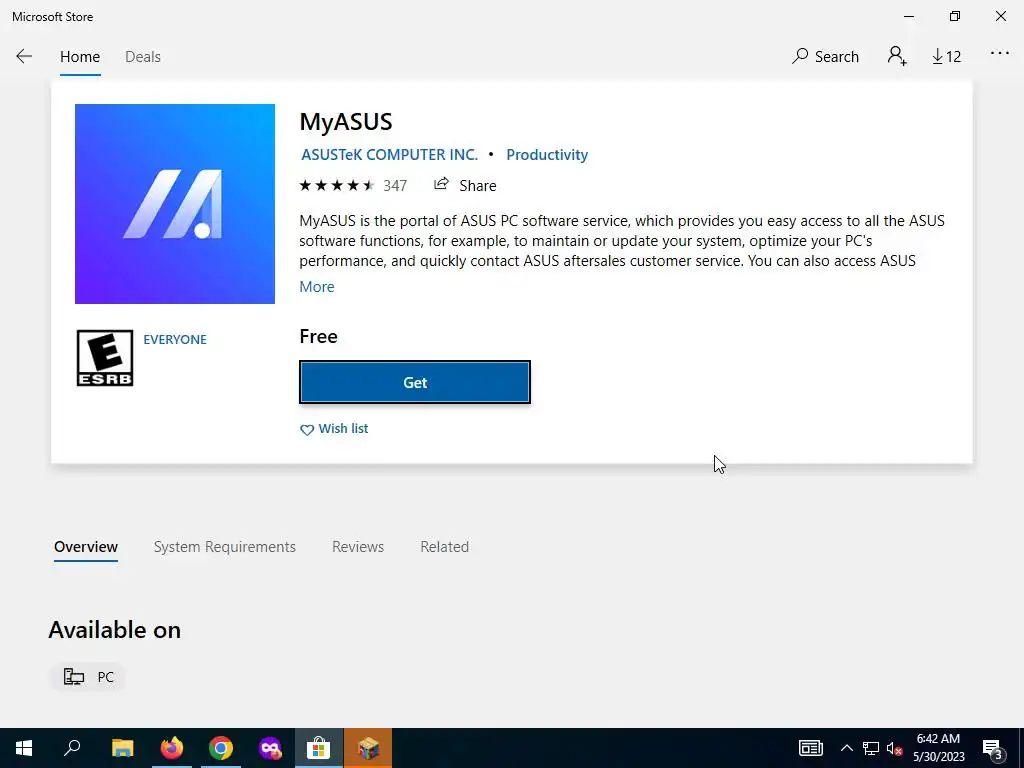This screenshot has height=768, width=1024.
Task: Expand description with More link
Action: click(x=317, y=287)
